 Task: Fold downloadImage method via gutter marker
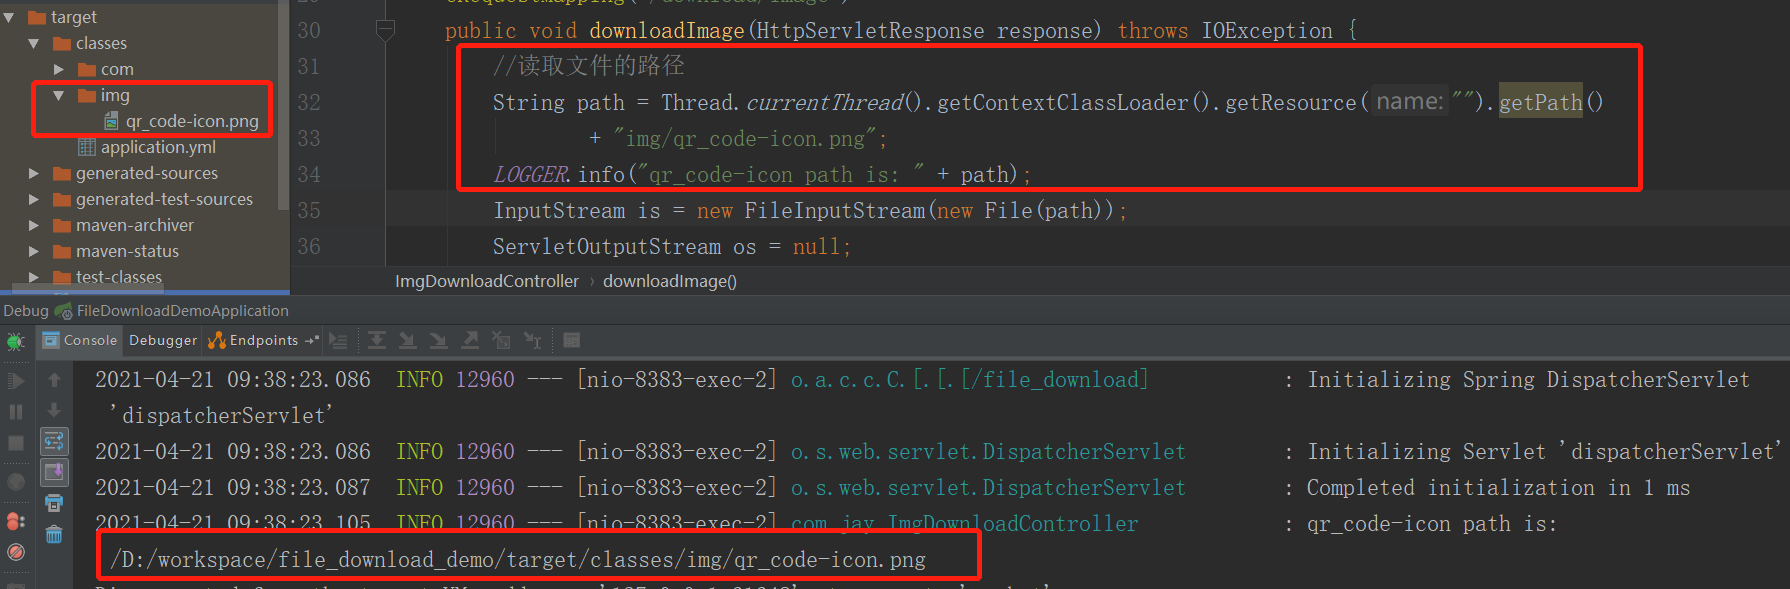coord(385,31)
